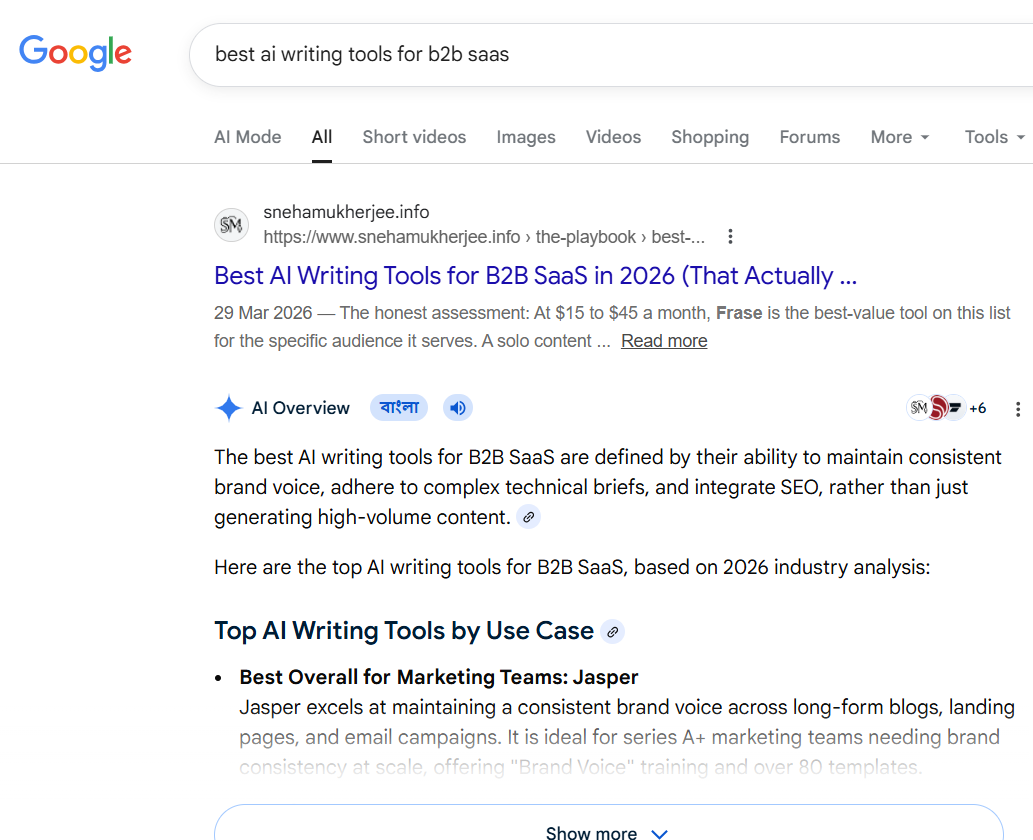The height and width of the screenshot is (840, 1033).
Task: Expand the More dropdown
Action: point(900,137)
